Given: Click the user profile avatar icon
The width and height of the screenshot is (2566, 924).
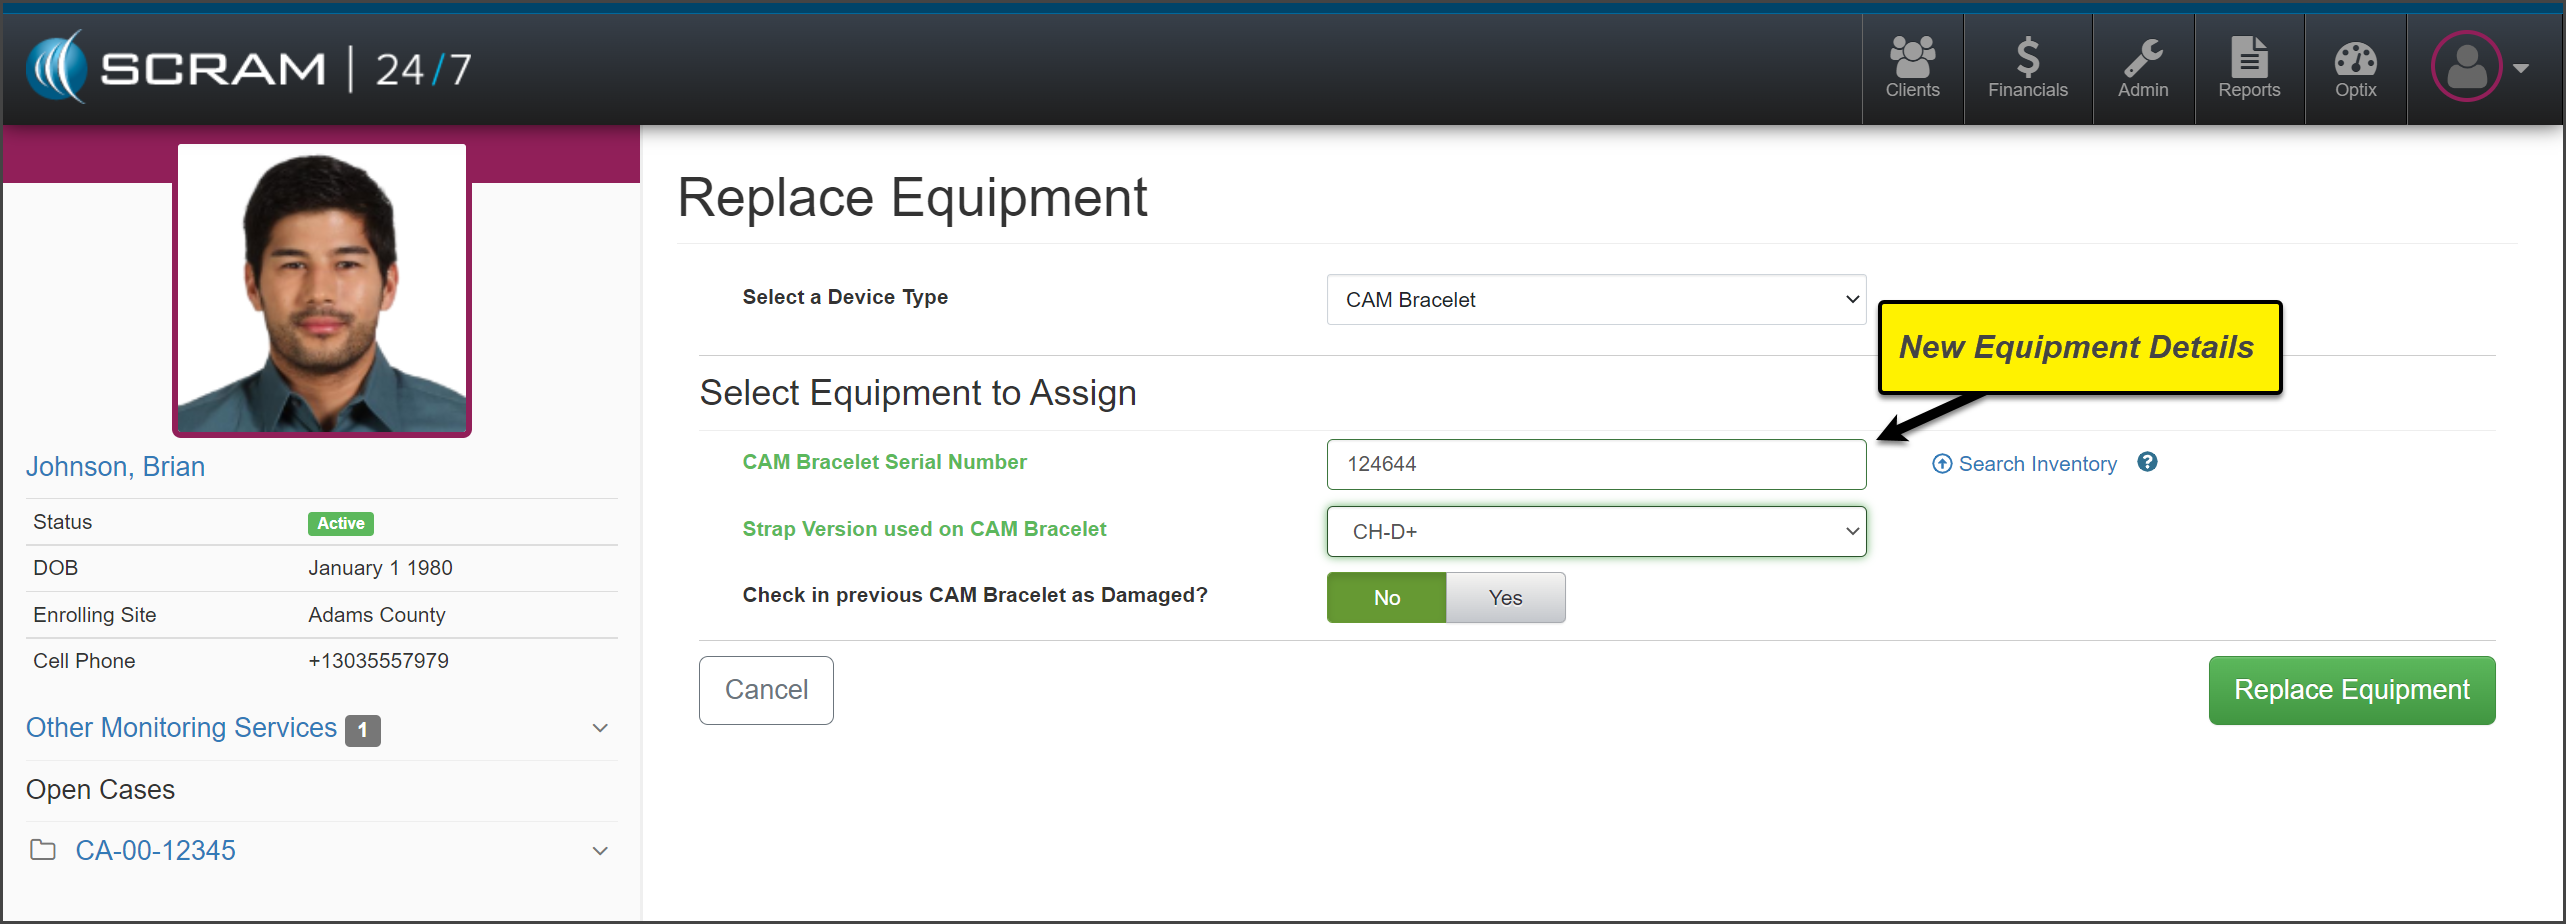Looking at the screenshot, I should pos(2466,67).
